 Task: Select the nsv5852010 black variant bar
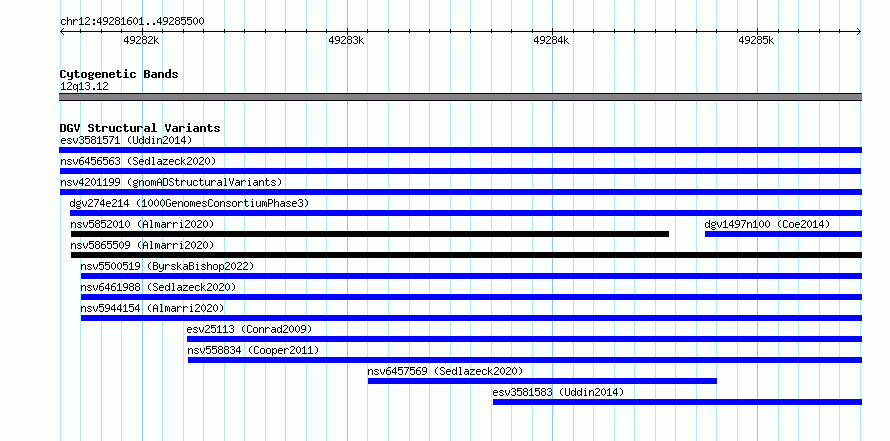click(370, 234)
